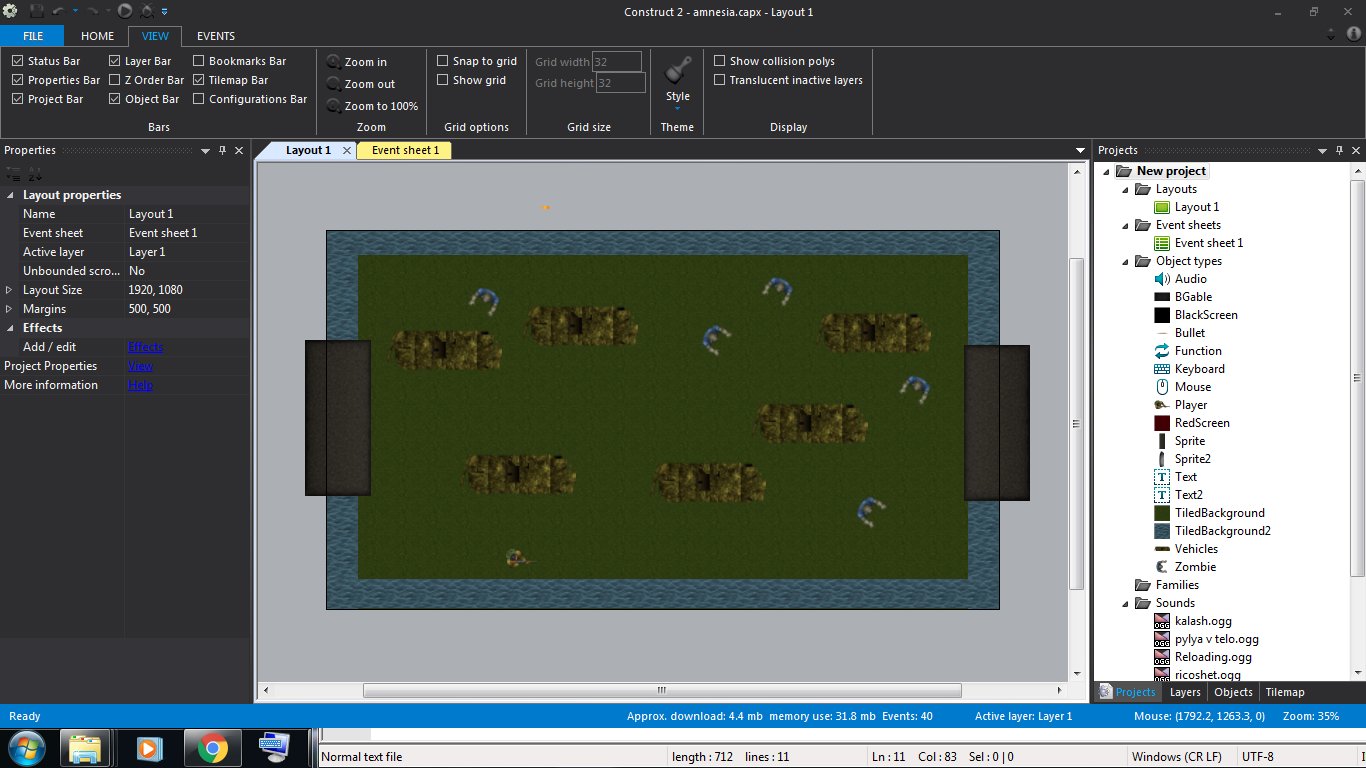Uncheck the Layer Bar checkbox
The image size is (1366, 768).
click(x=115, y=61)
